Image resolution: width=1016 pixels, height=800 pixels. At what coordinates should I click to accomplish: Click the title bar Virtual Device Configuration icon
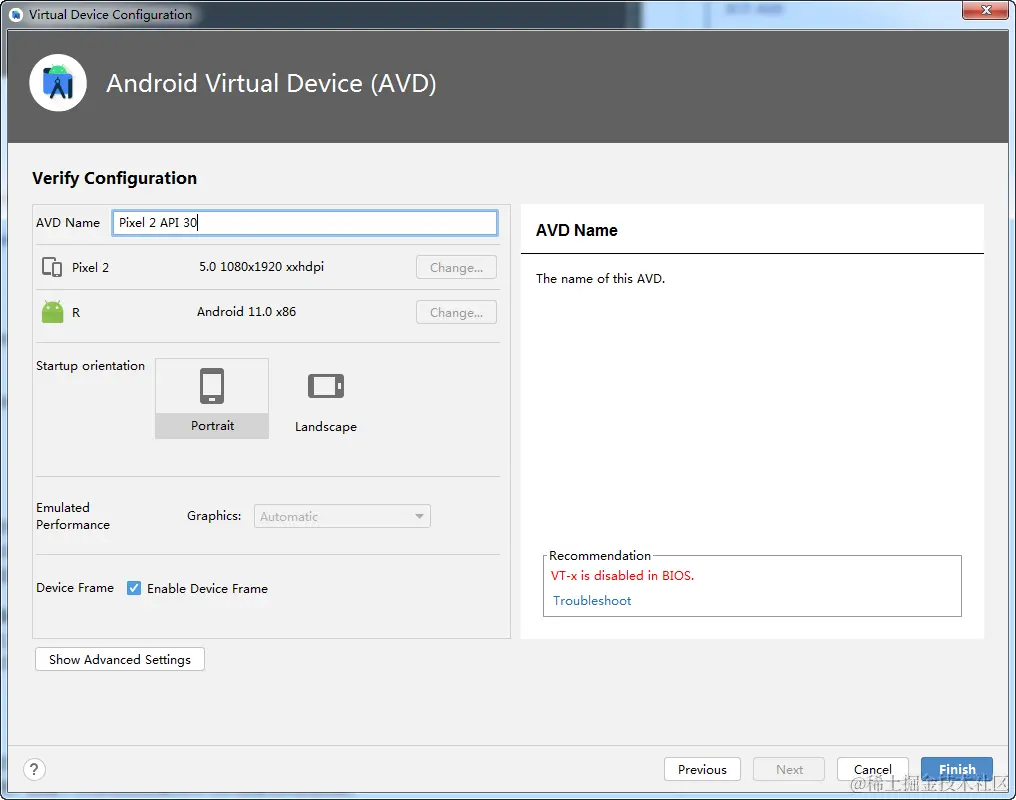[16, 14]
